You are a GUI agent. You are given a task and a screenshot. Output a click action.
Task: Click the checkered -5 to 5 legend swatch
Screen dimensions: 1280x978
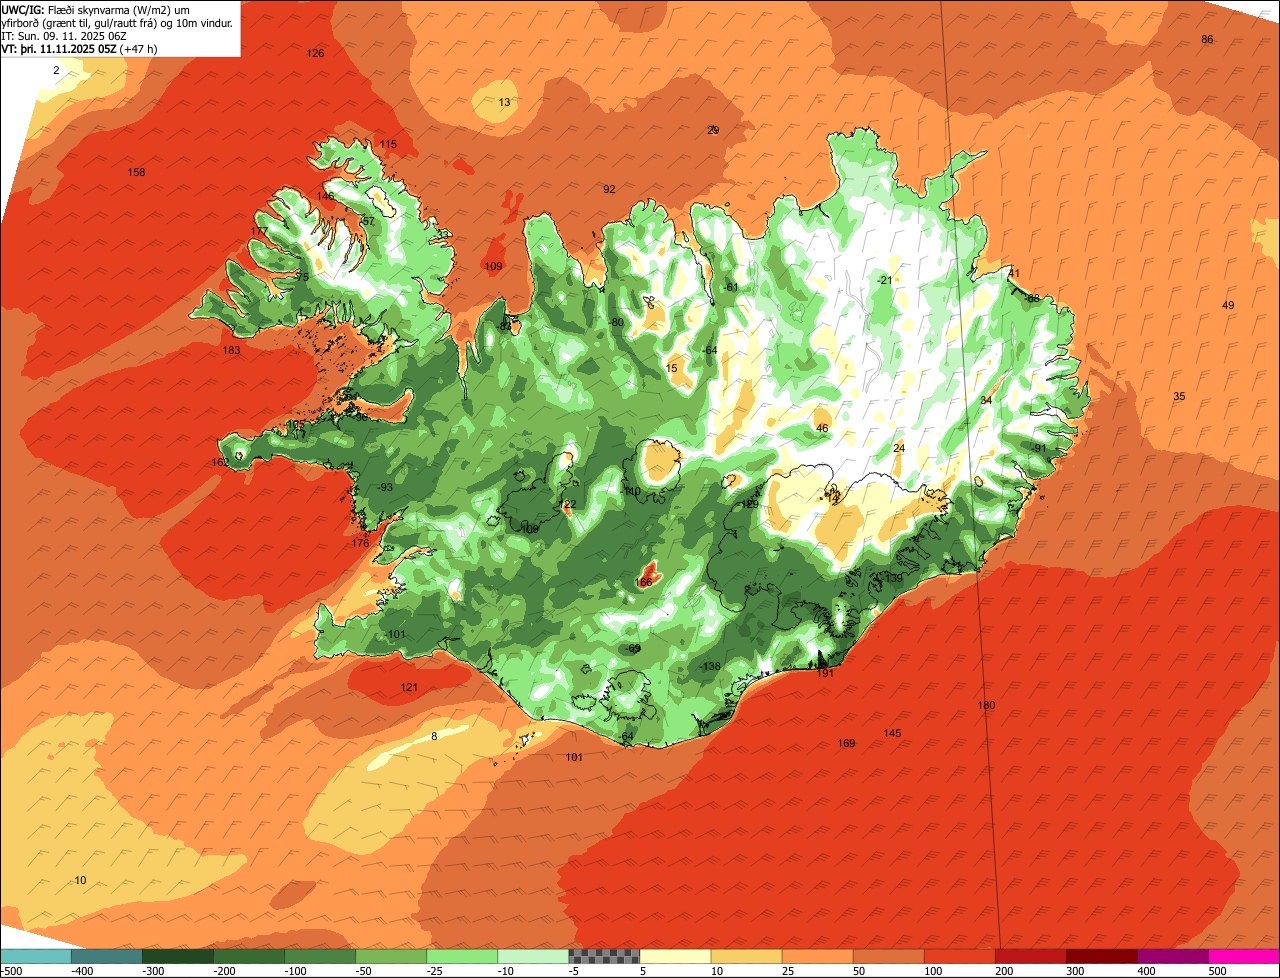tap(604, 956)
